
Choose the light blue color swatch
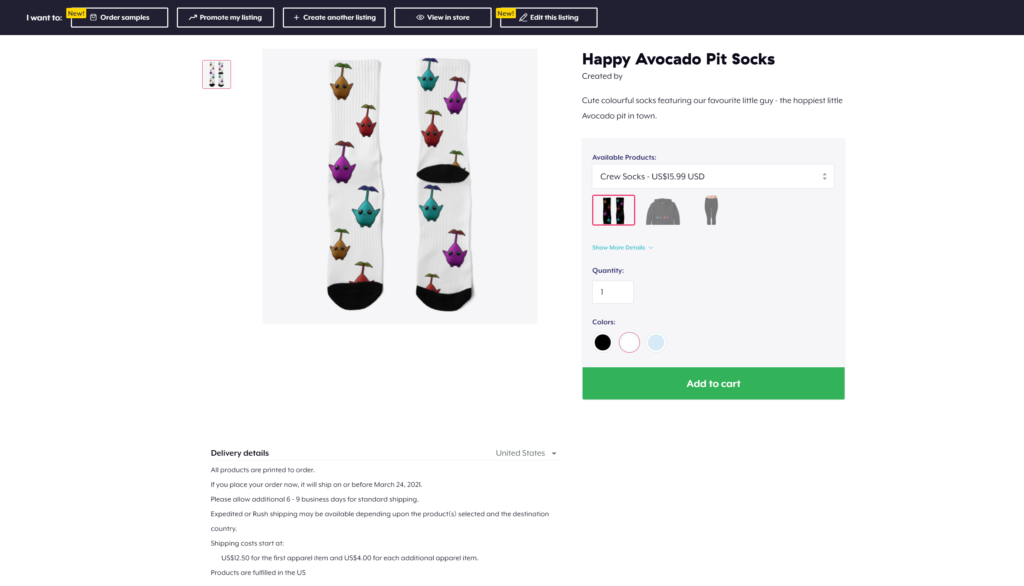[x=656, y=342]
